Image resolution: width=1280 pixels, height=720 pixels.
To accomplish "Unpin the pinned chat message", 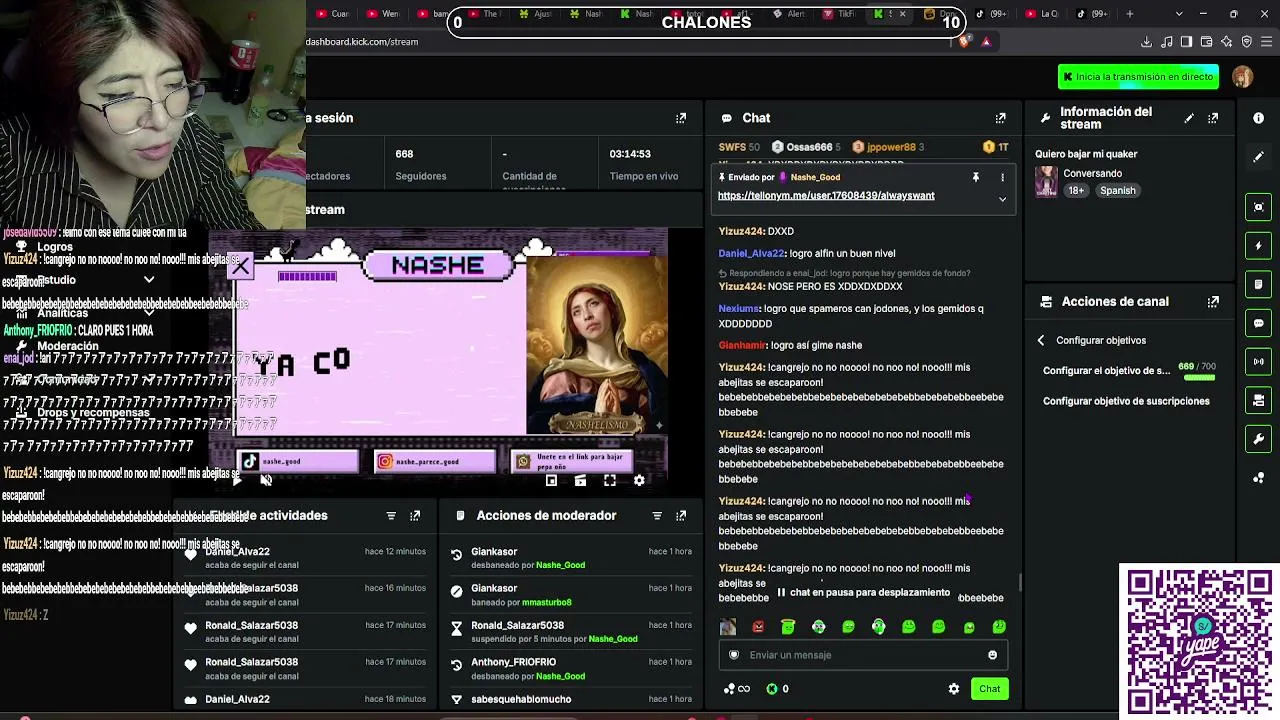I will point(976,177).
